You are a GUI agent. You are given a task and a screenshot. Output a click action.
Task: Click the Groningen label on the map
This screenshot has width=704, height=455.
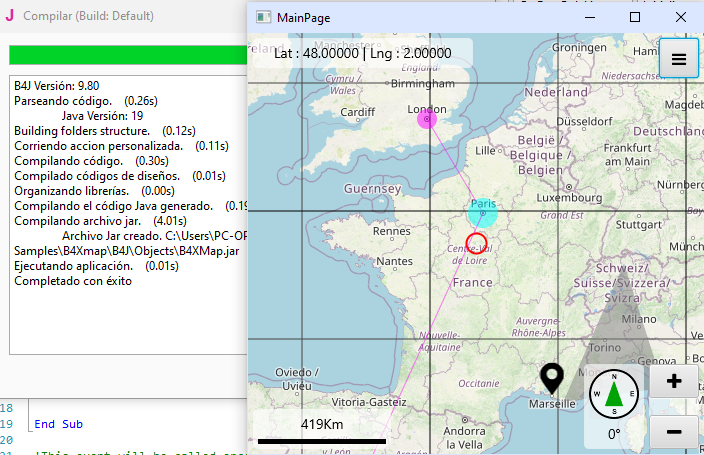pos(579,47)
